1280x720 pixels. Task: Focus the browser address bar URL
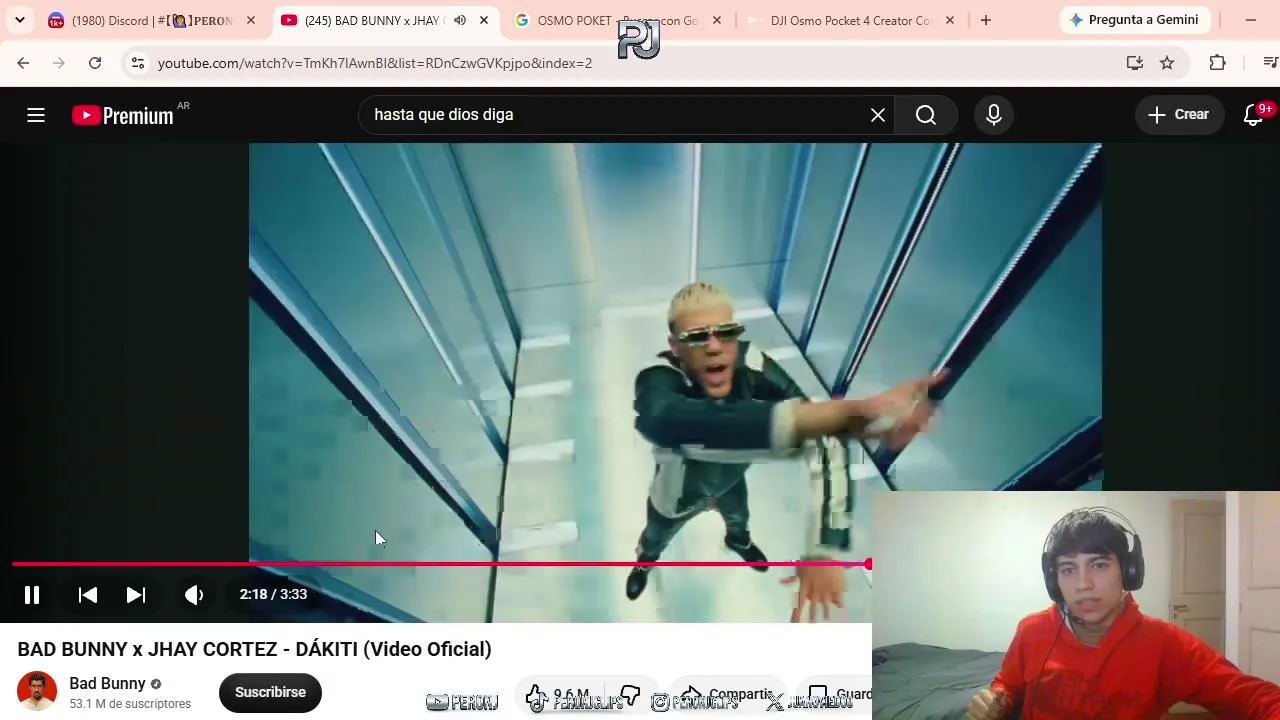click(375, 63)
